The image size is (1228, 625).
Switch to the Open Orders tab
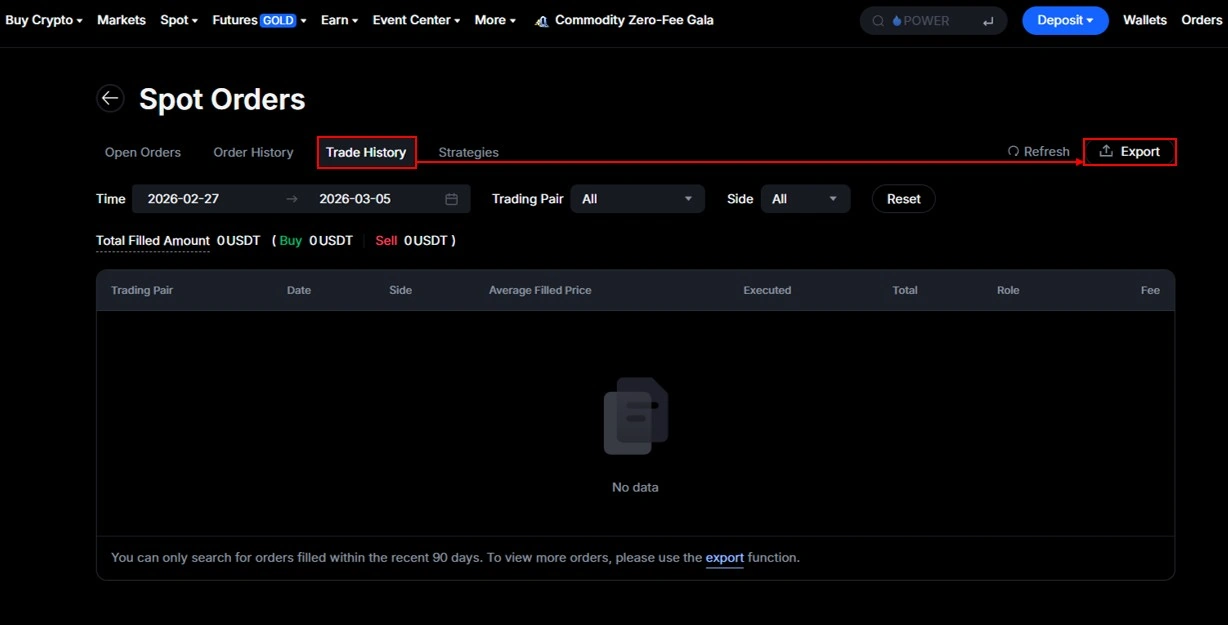point(143,152)
